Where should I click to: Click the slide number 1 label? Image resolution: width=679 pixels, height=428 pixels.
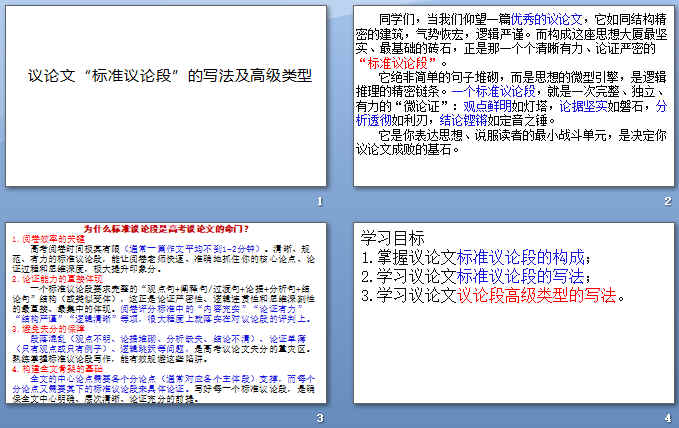(x=318, y=201)
